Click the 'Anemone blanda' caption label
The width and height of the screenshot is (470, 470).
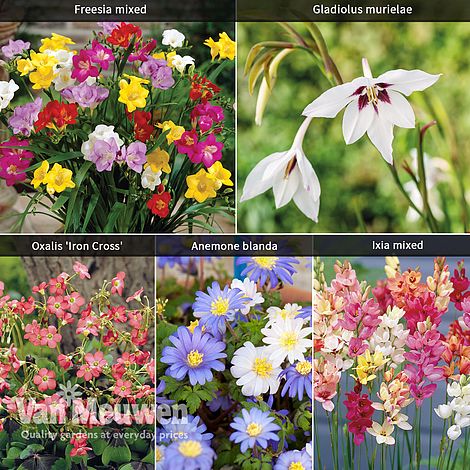click(234, 246)
